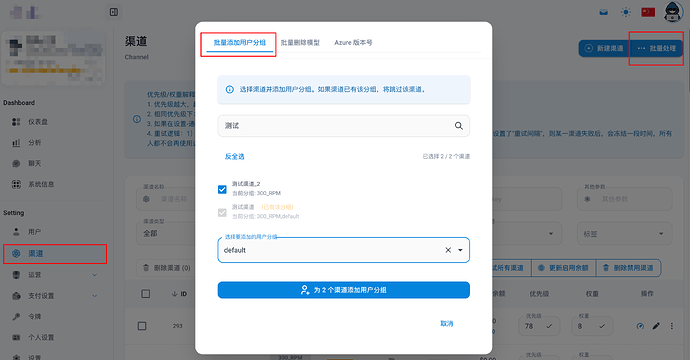This screenshot has width=690, height=360.
Task: Click the weight 8 field
Action: [x=592, y=326]
